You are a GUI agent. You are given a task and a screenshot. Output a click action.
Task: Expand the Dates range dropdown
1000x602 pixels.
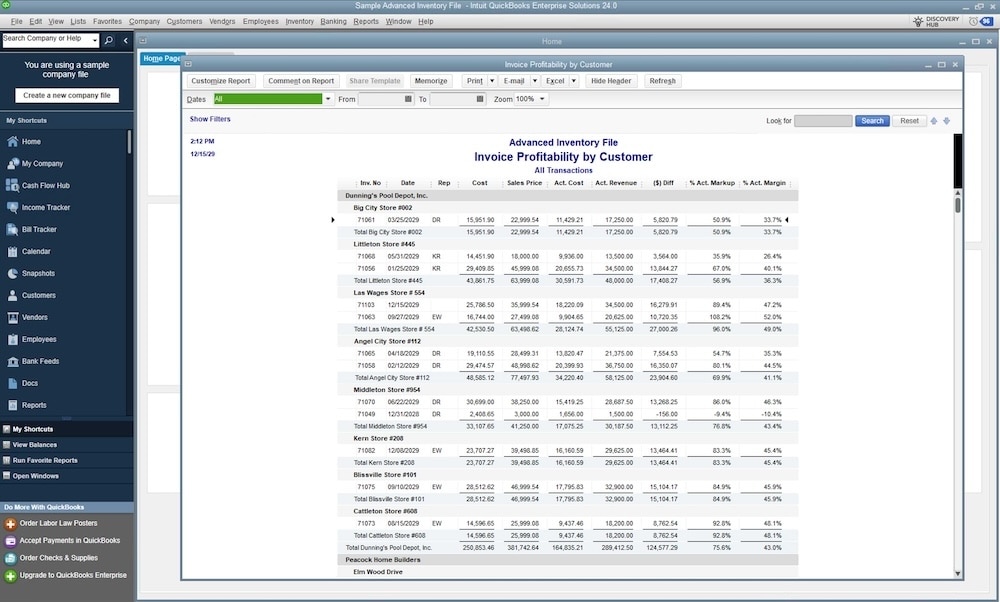(328, 100)
